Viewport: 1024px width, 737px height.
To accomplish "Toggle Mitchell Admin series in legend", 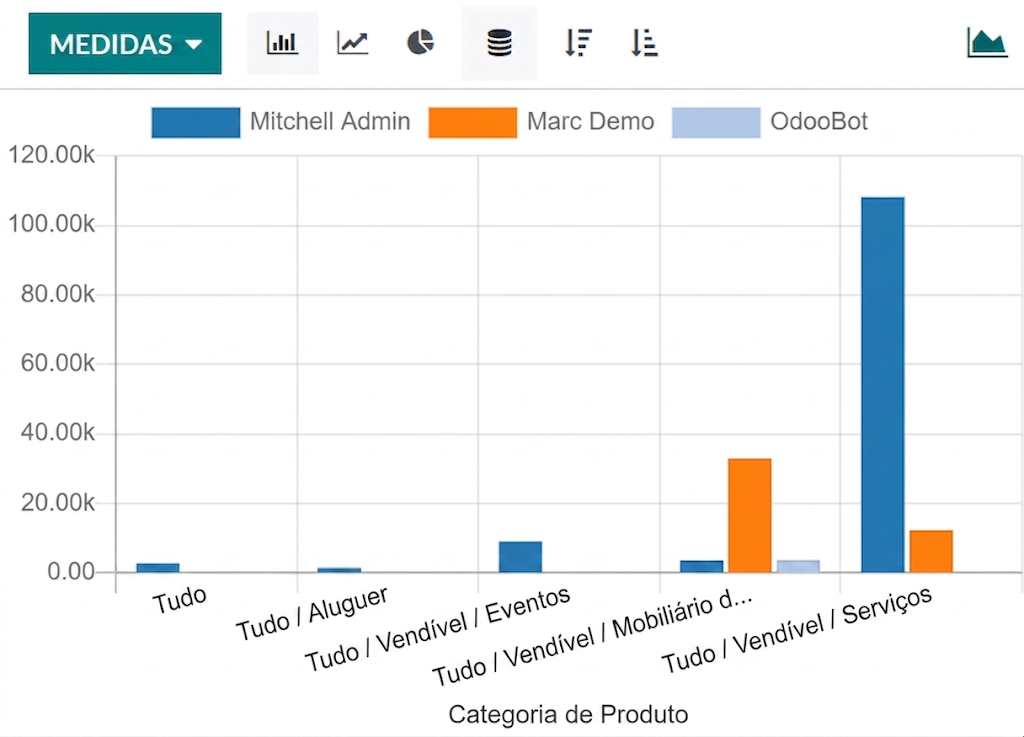I will coord(329,122).
